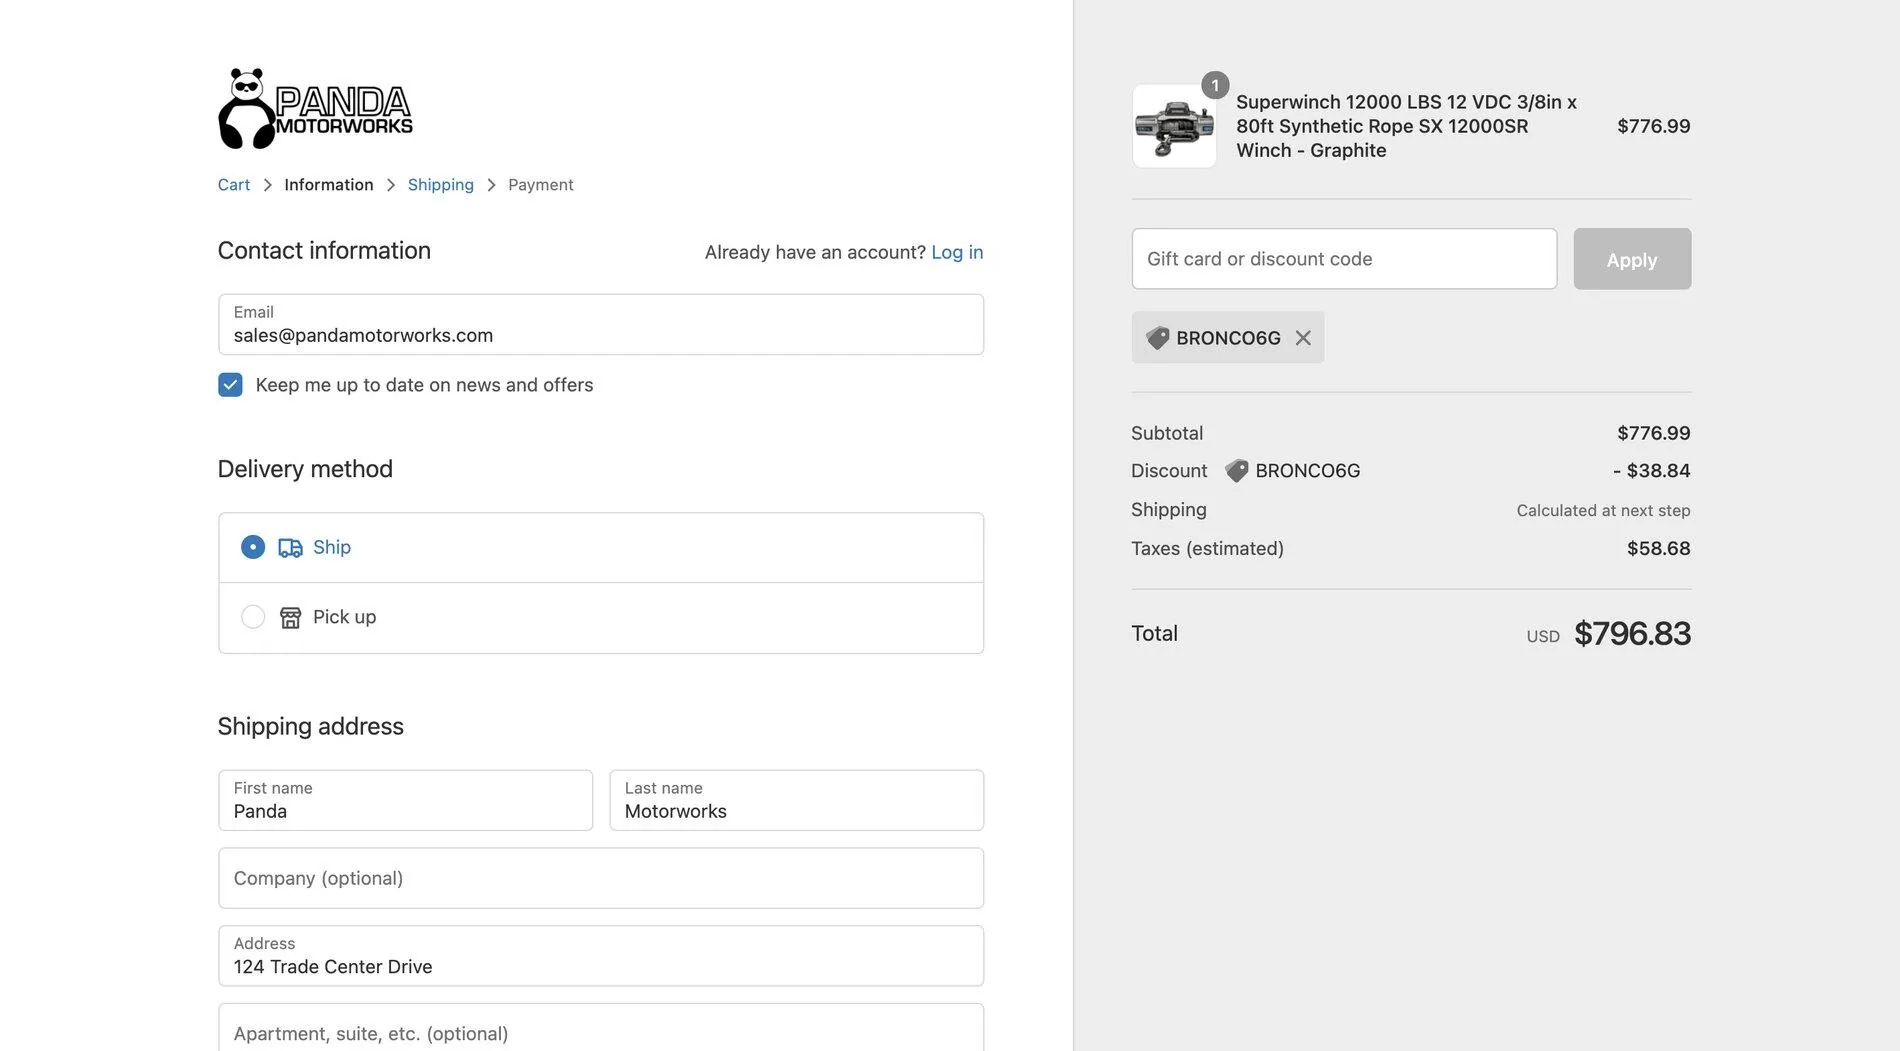Go to the Shipping breadcrumb step
1900x1051 pixels.
(441, 185)
